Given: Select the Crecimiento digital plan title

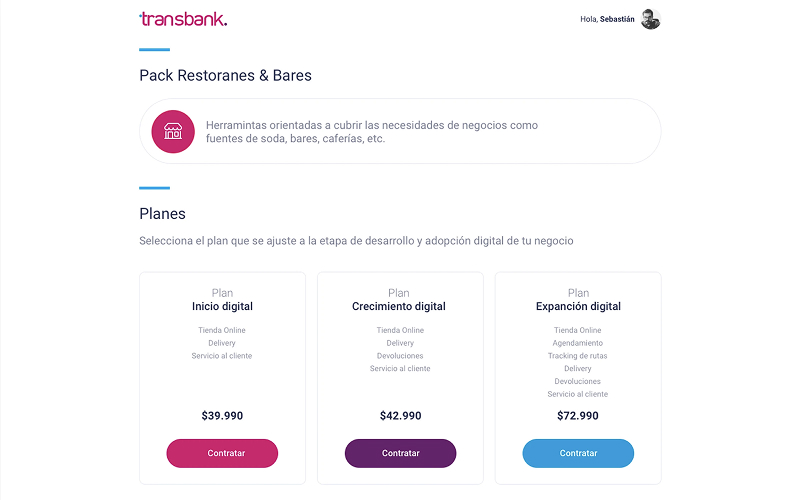Looking at the screenshot, I should click(x=399, y=306).
